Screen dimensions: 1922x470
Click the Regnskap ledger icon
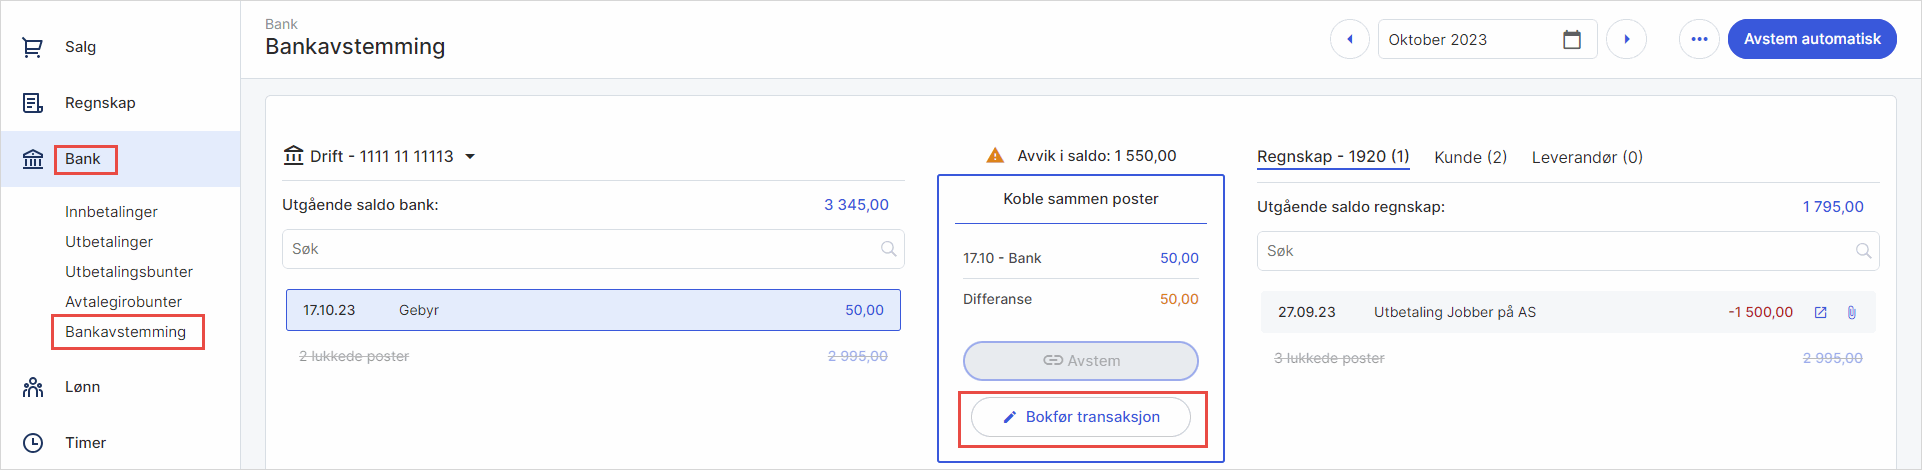33,103
